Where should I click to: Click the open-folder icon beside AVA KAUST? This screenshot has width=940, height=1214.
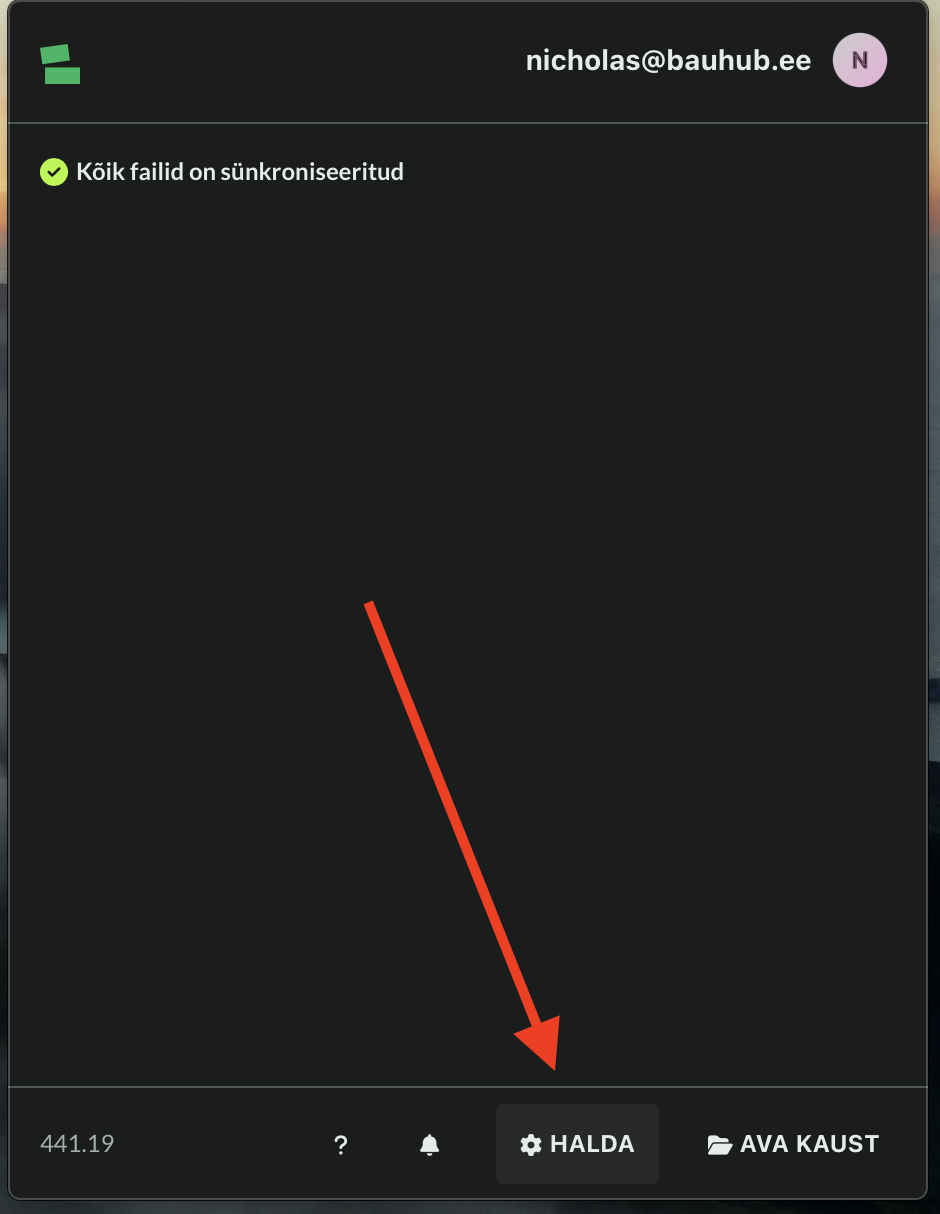(720, 1145)
